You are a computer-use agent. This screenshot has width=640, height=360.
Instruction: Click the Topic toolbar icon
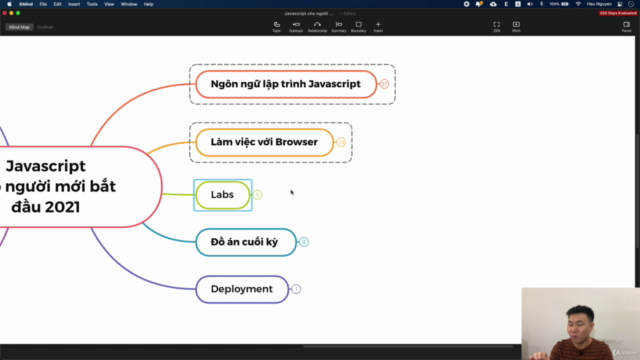pyautogui.click(x=277, y=27)
